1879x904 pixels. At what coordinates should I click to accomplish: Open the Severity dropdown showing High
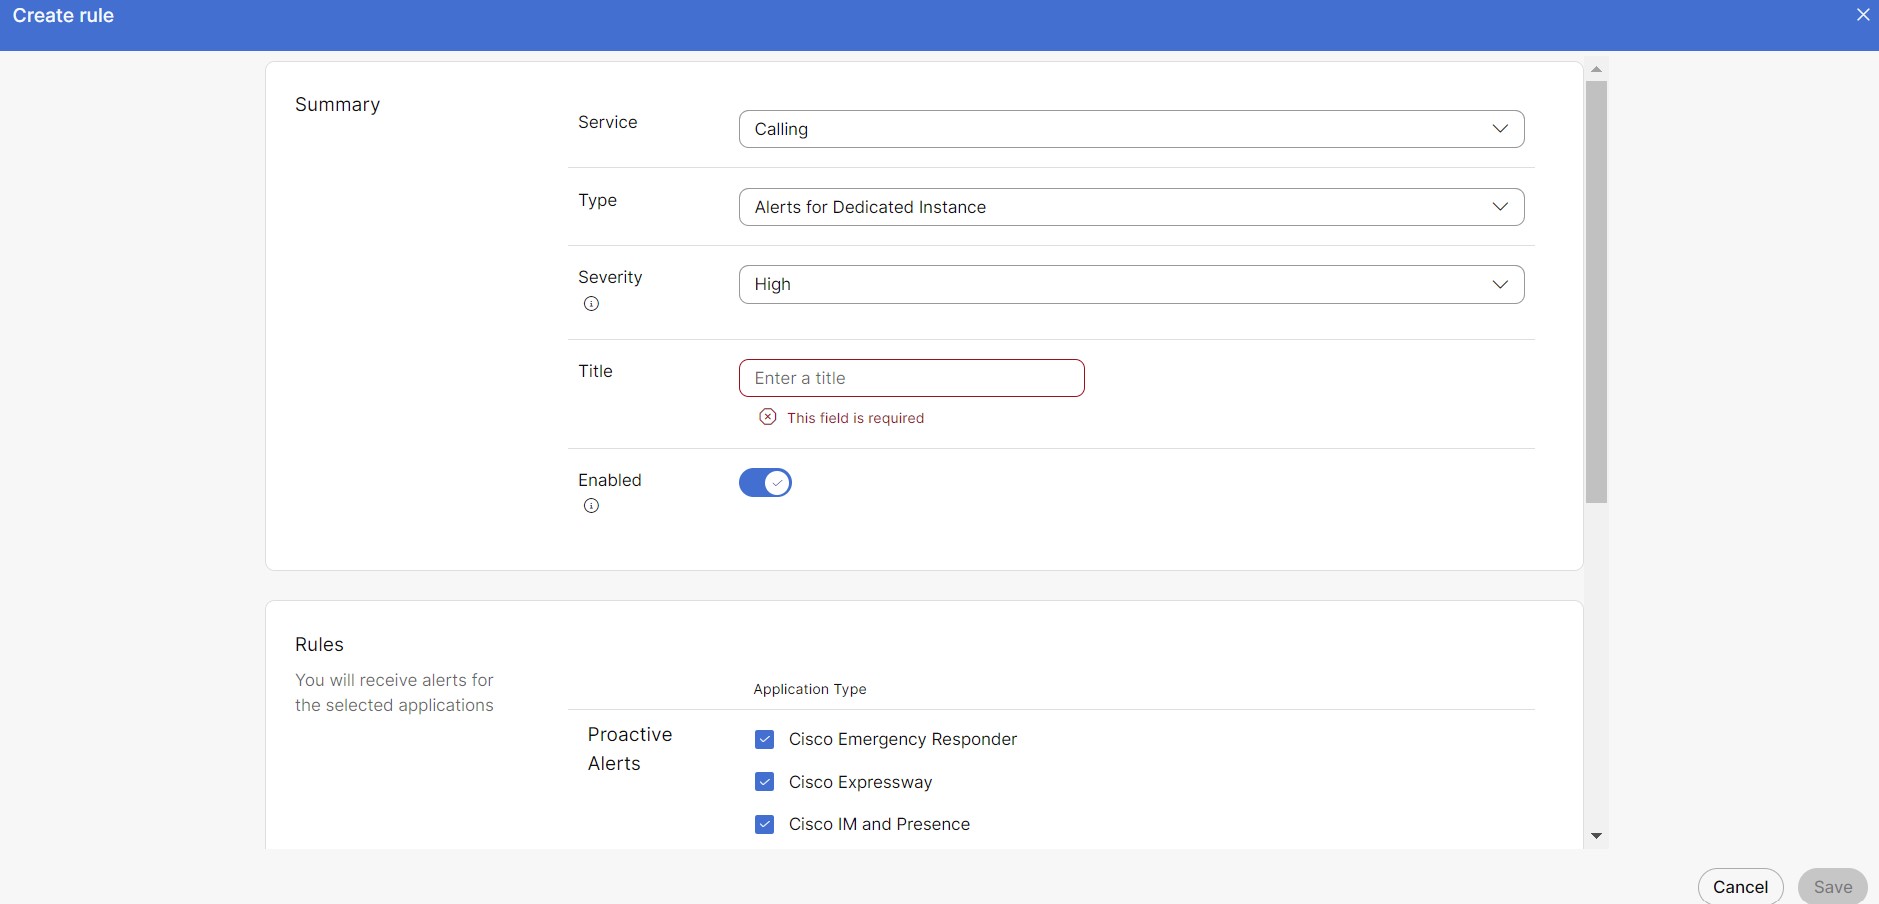[x=1131, y=284]
